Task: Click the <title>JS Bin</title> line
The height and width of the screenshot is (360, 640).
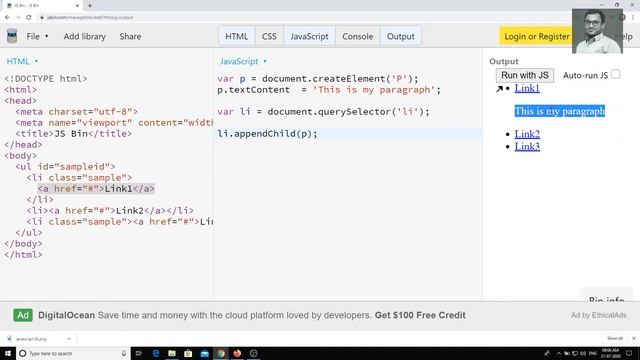Action: (74, 134)
